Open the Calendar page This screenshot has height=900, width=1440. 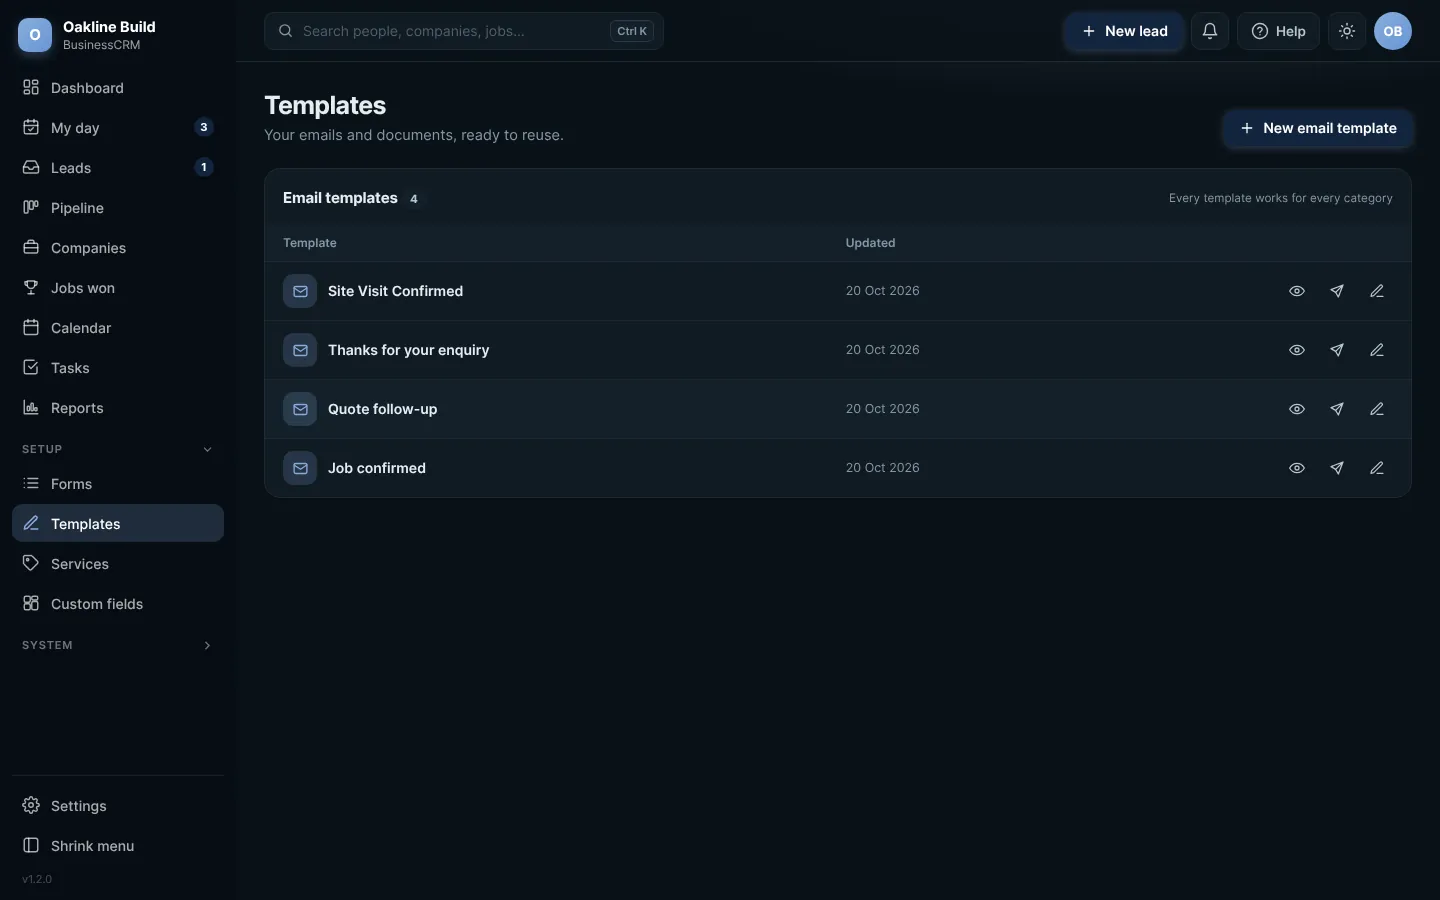click(x=118, y=328)
